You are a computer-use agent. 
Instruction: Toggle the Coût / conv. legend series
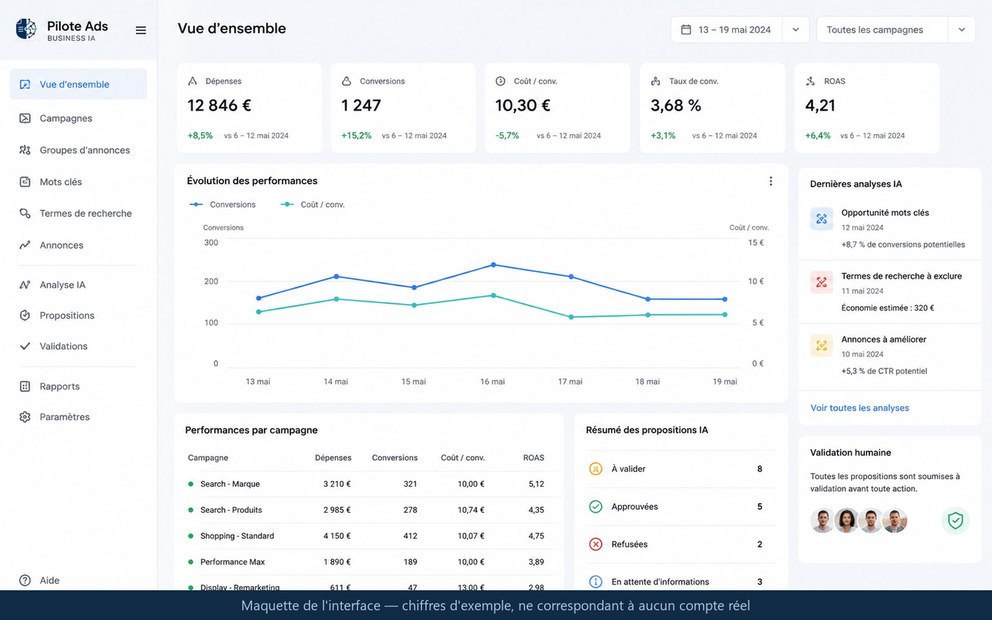coord(313,204)
